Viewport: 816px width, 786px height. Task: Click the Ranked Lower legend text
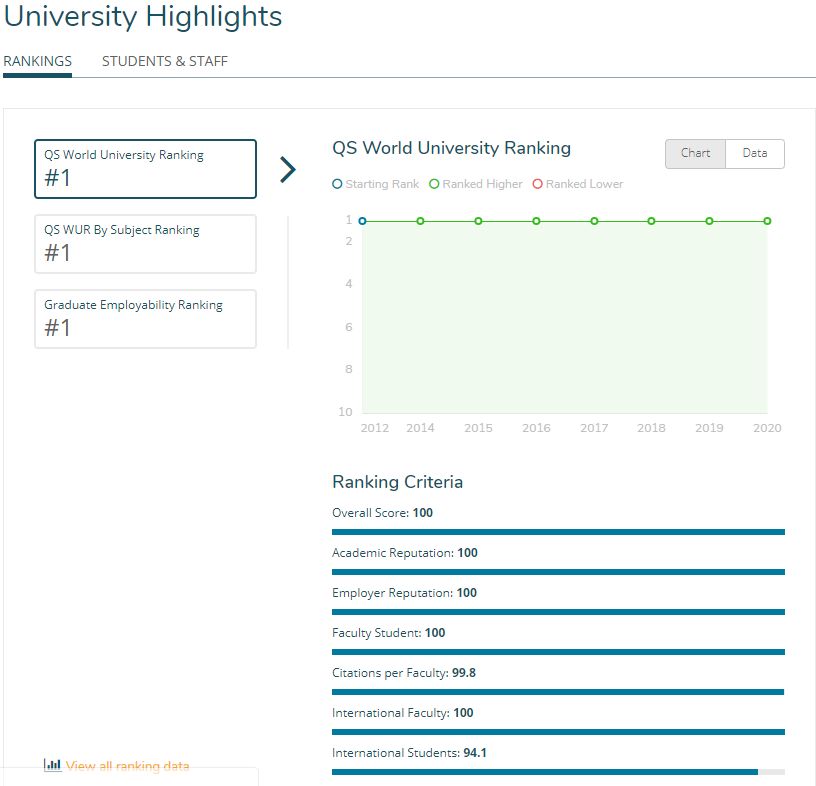(584, 184)
